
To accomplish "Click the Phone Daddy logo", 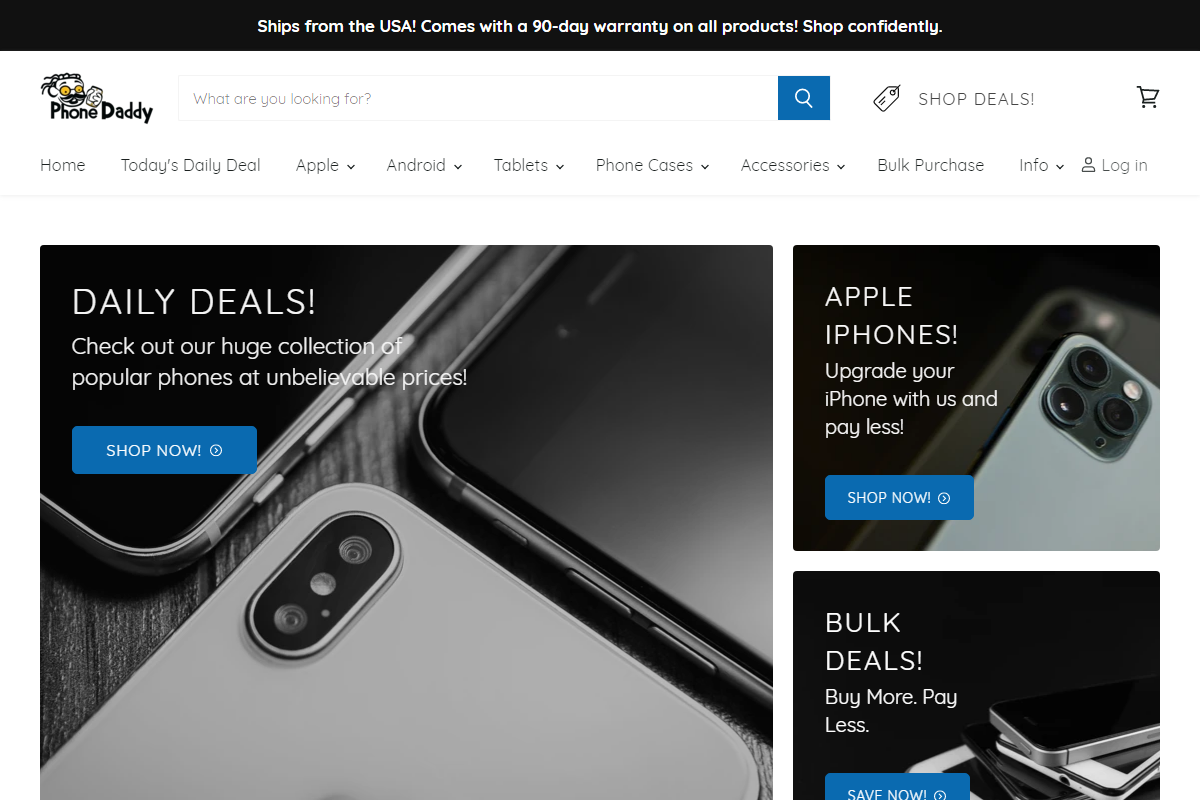I will coord(97,98).
